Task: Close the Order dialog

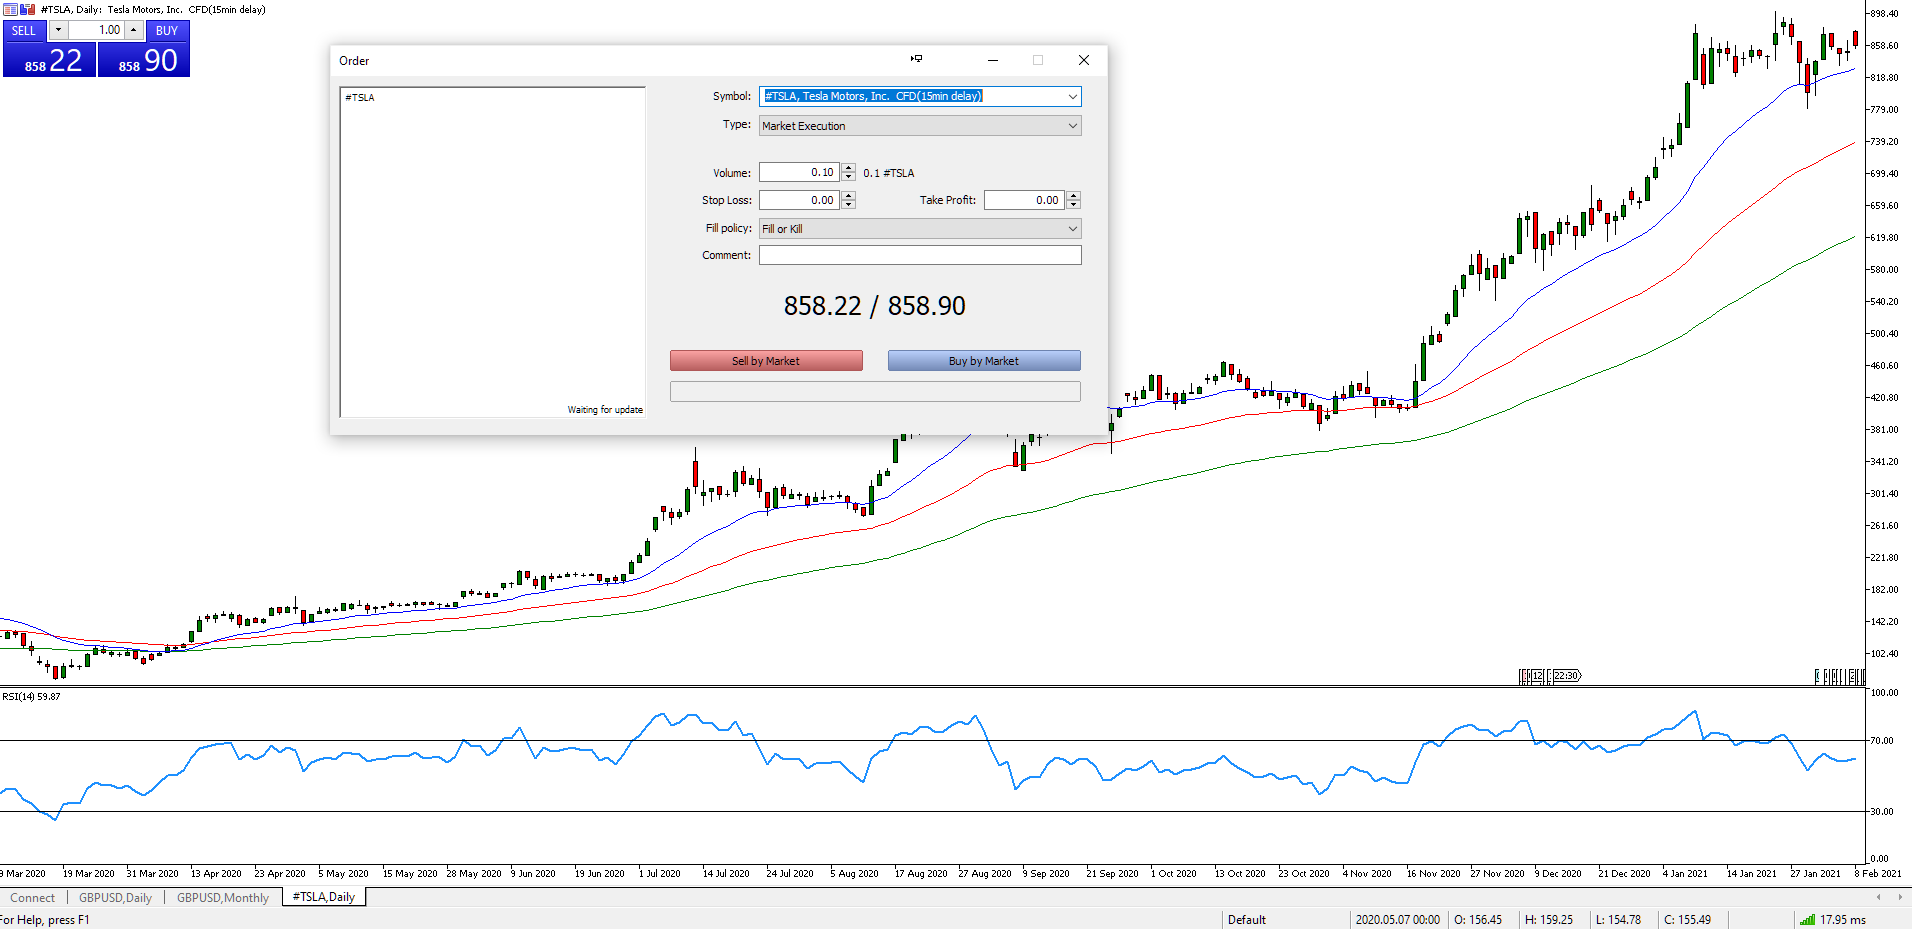Action: pos(1084,60)
